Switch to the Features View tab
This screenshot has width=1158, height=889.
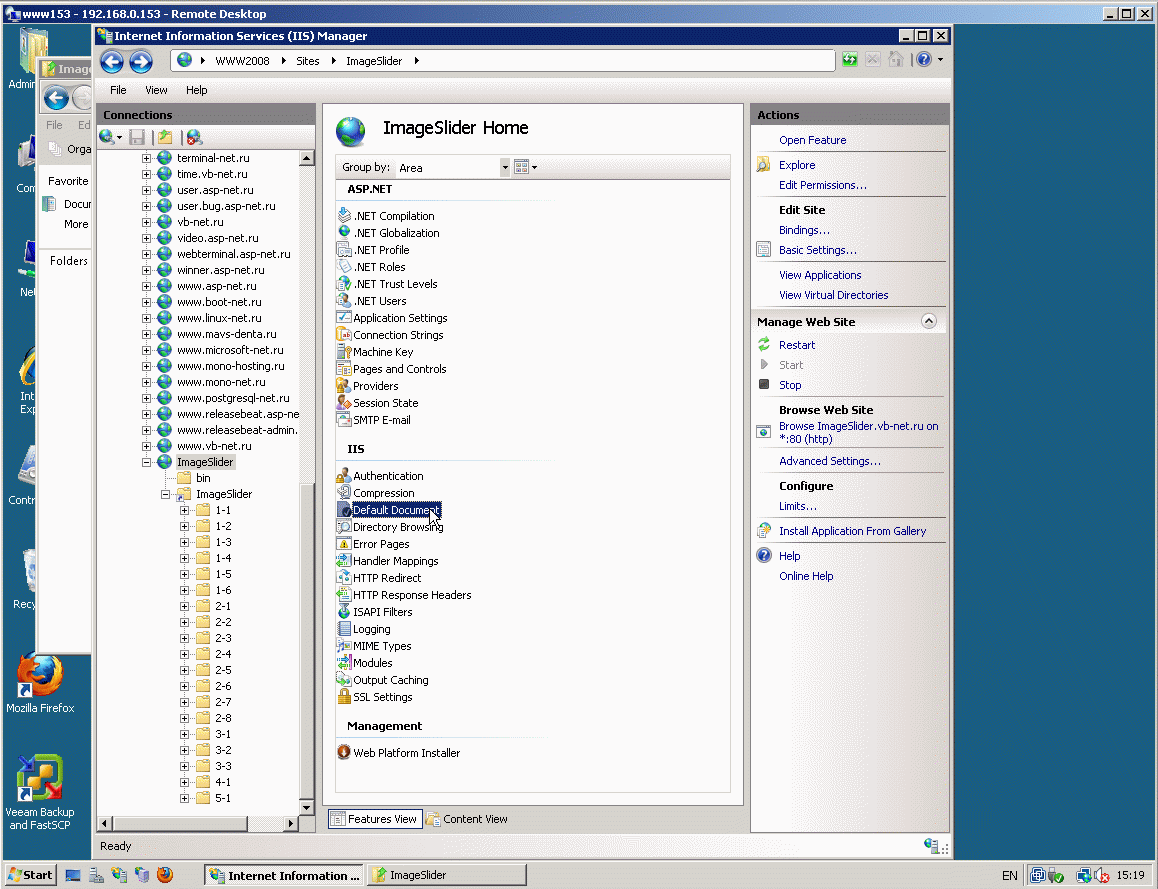[x=375, y=819]
